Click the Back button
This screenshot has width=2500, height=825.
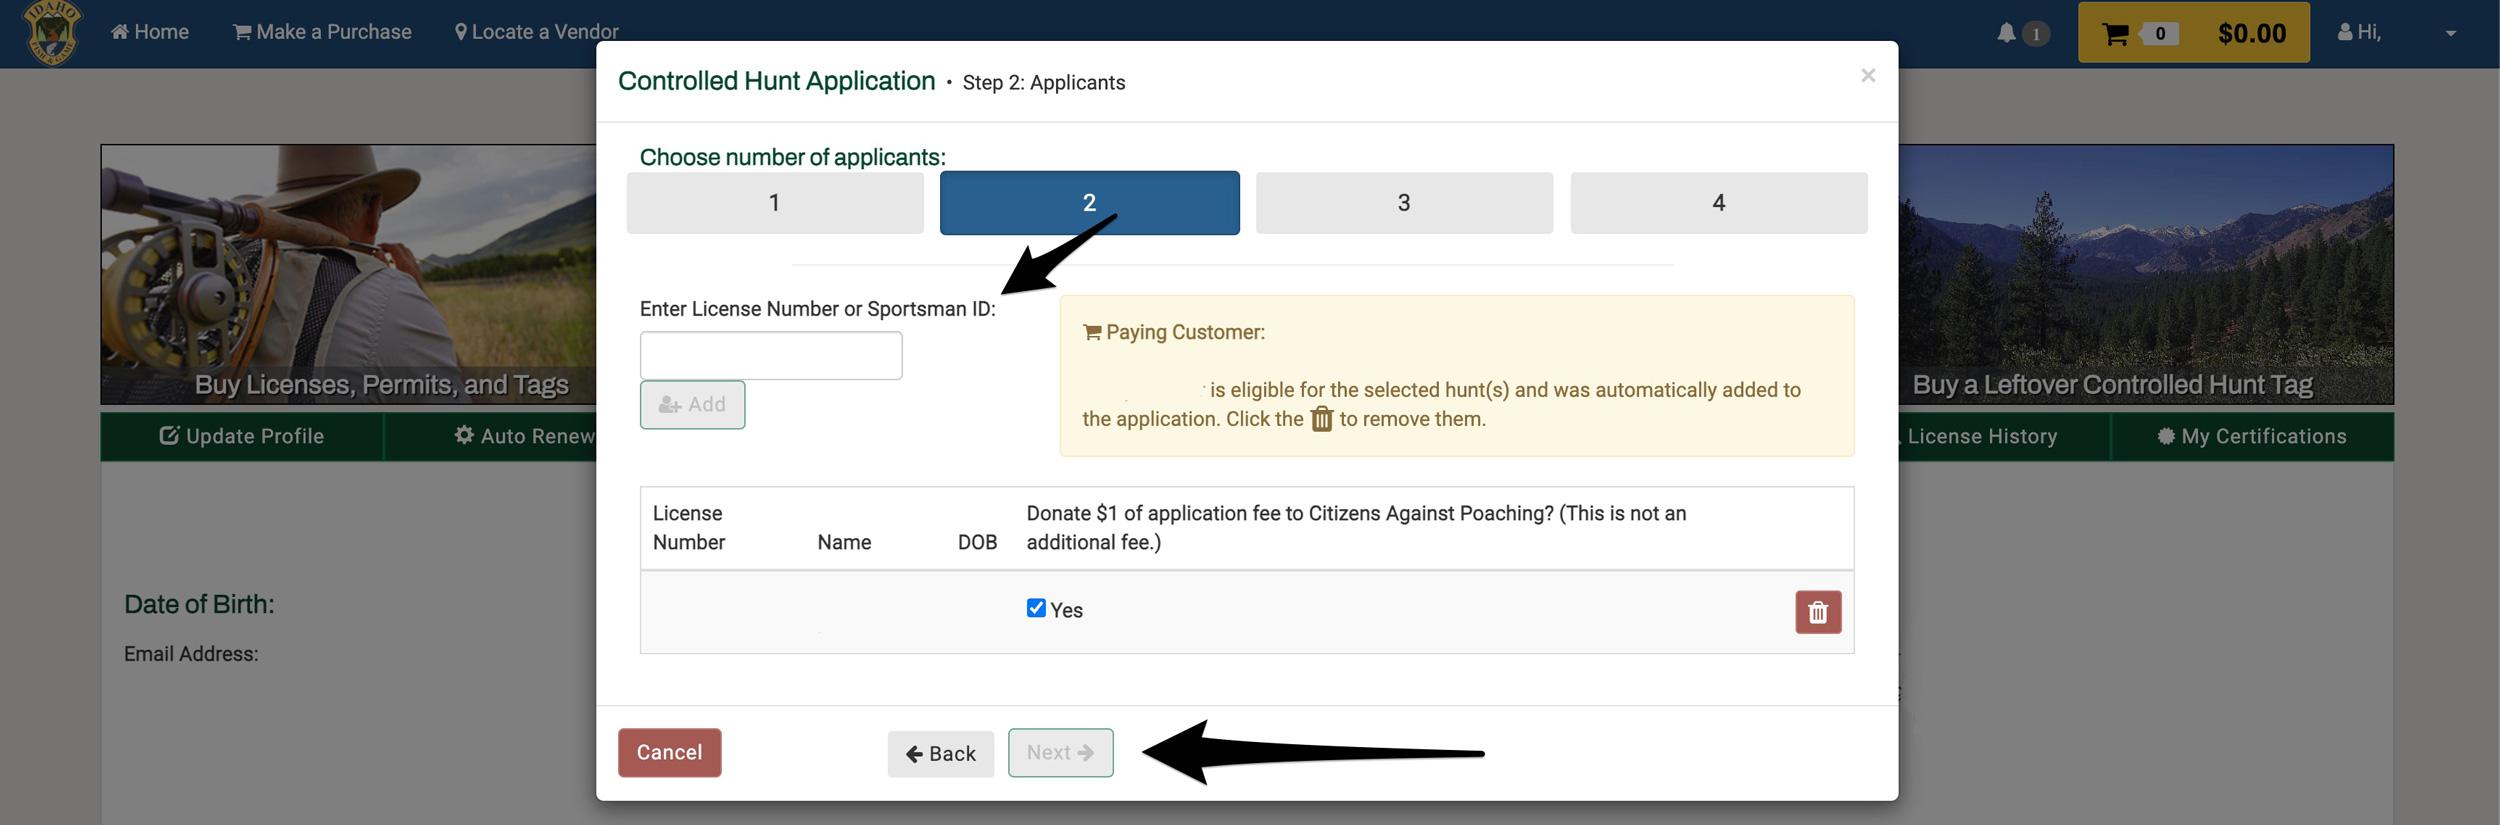point(939,753)
